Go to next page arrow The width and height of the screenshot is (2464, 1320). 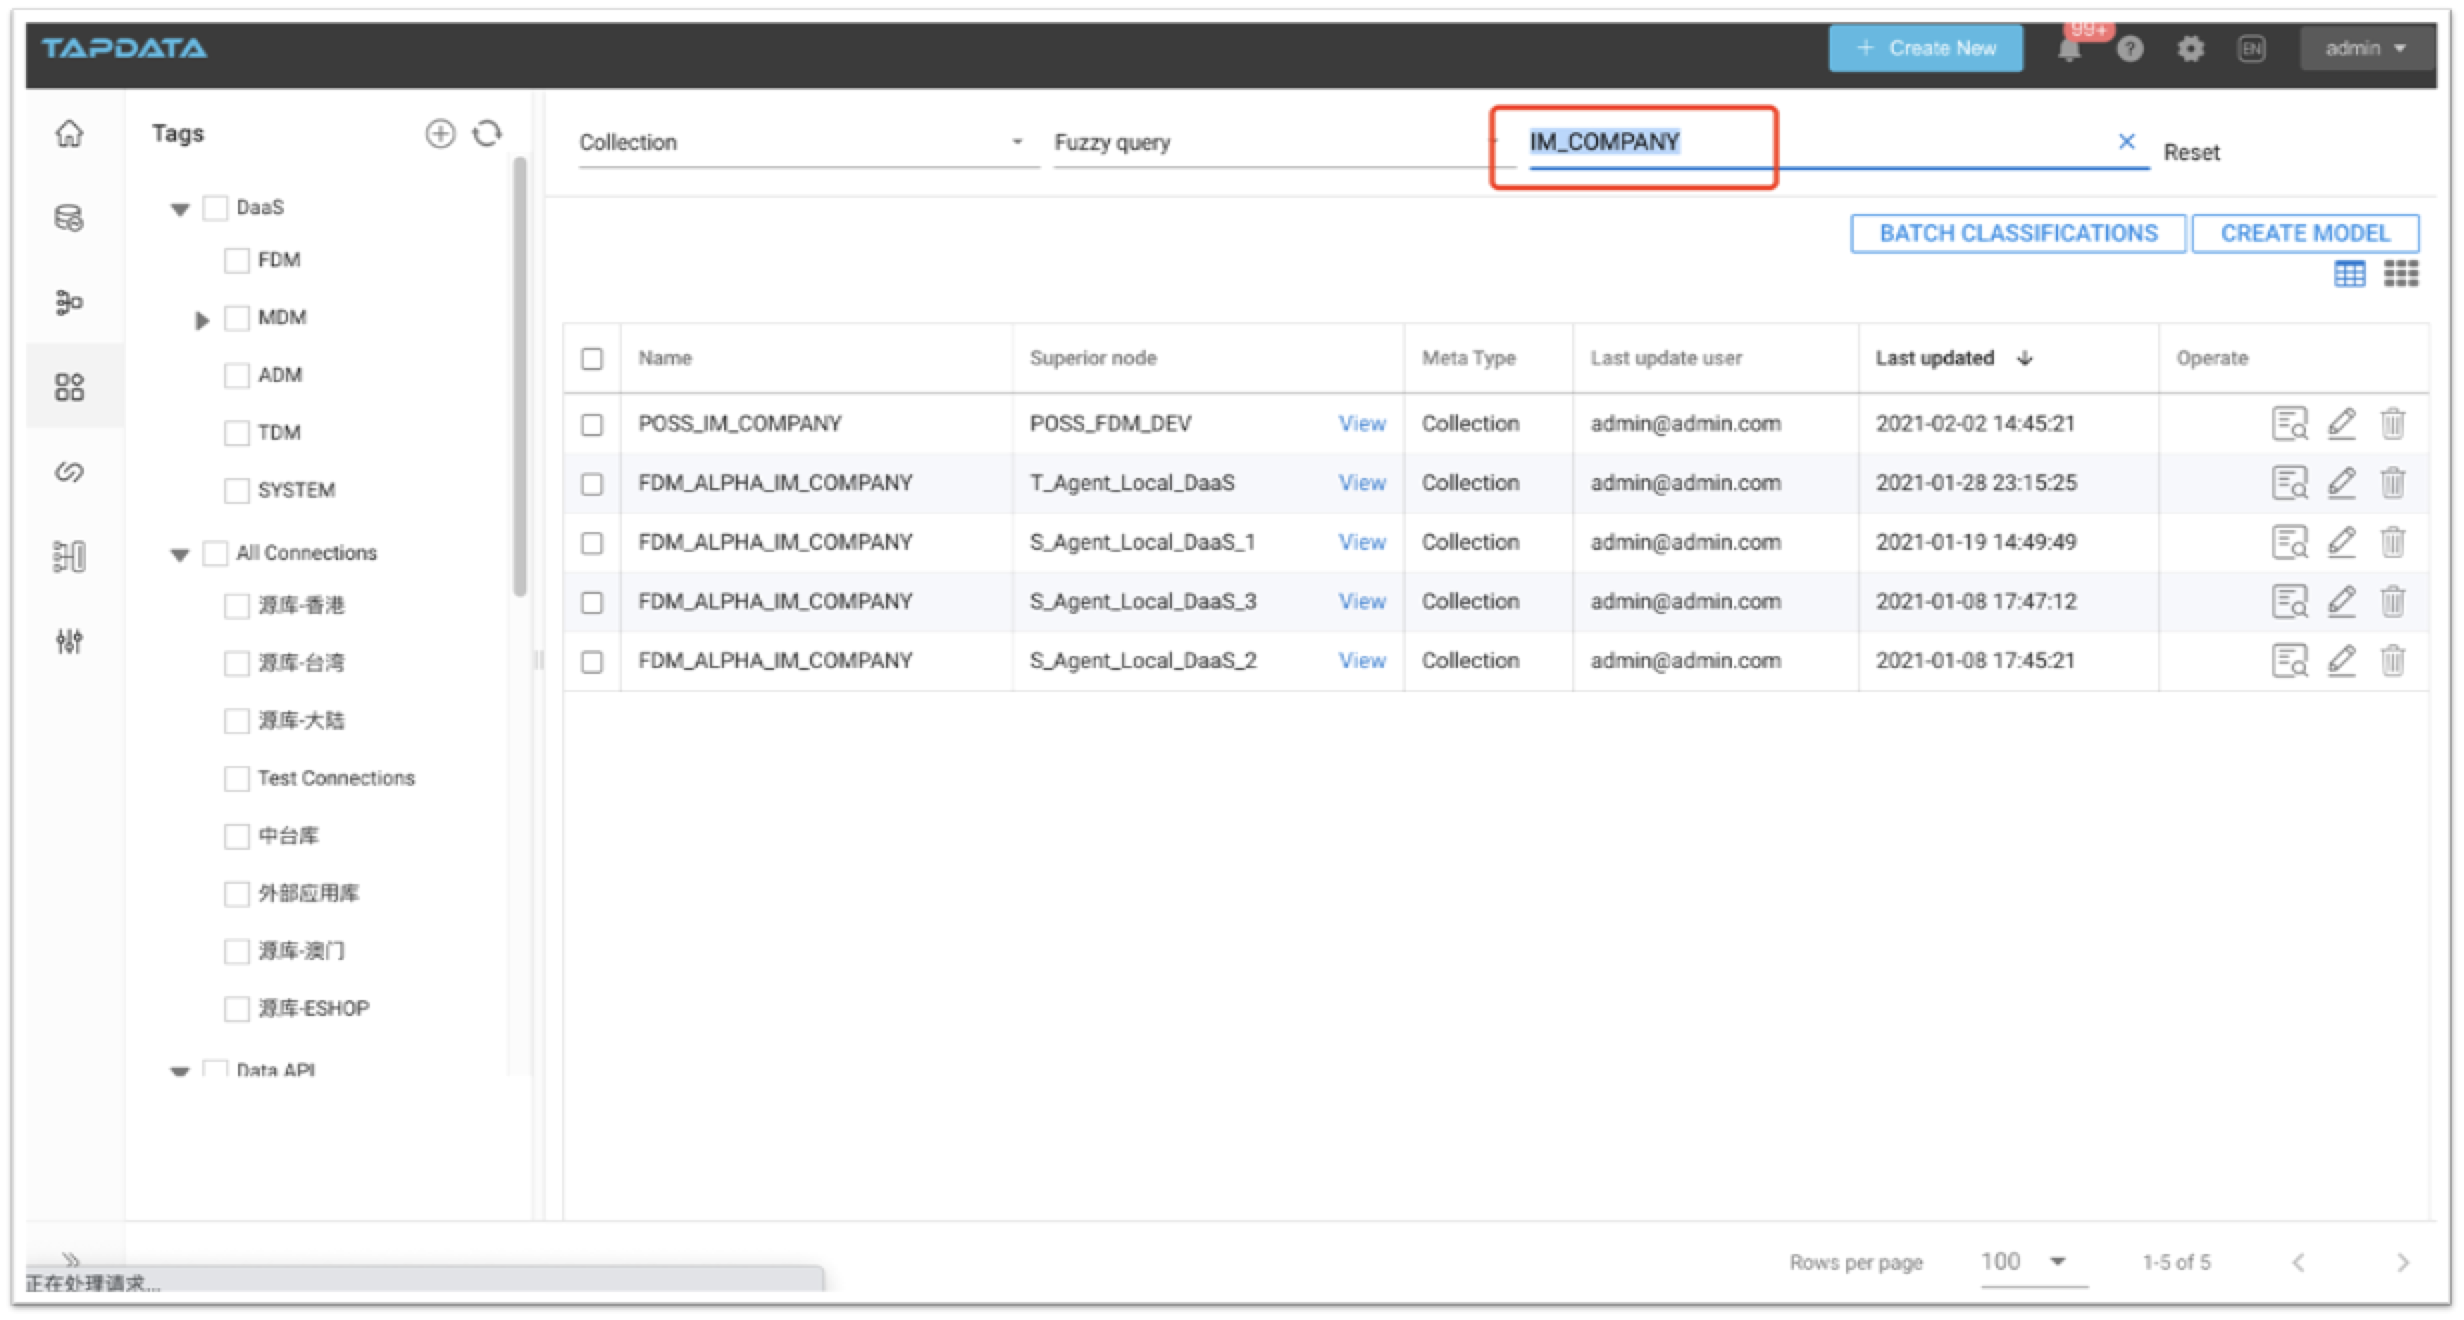pyautogui.click(x=2403, y=1262)
